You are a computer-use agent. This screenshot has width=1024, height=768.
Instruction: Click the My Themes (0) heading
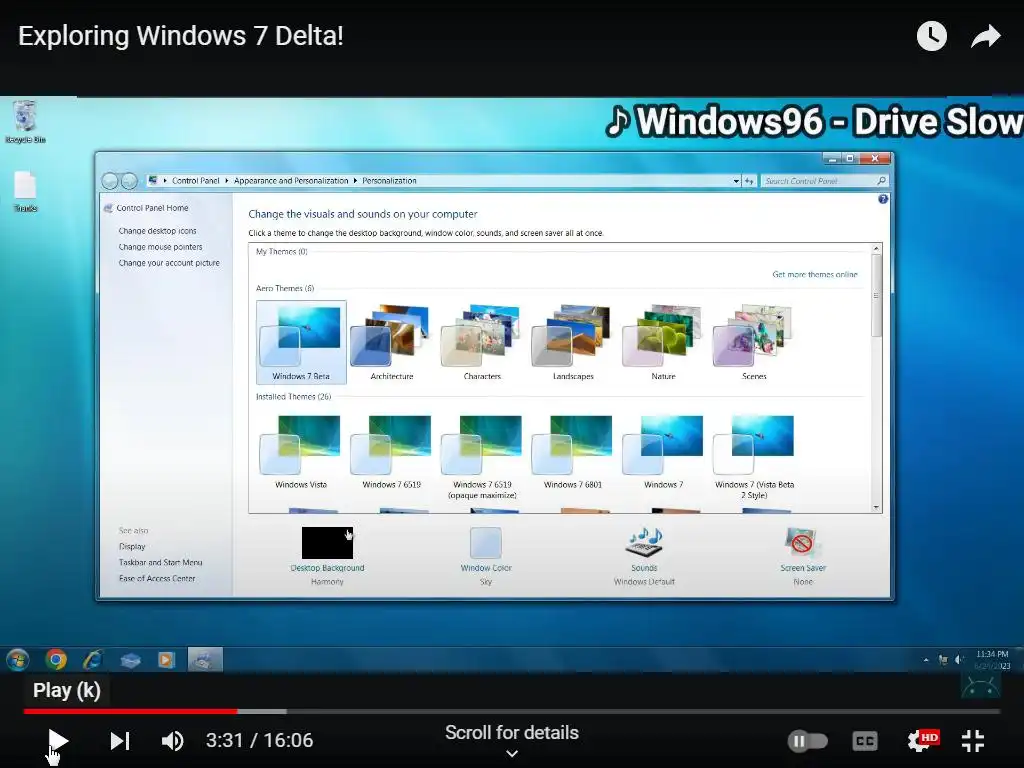click(x=281, y=251)
